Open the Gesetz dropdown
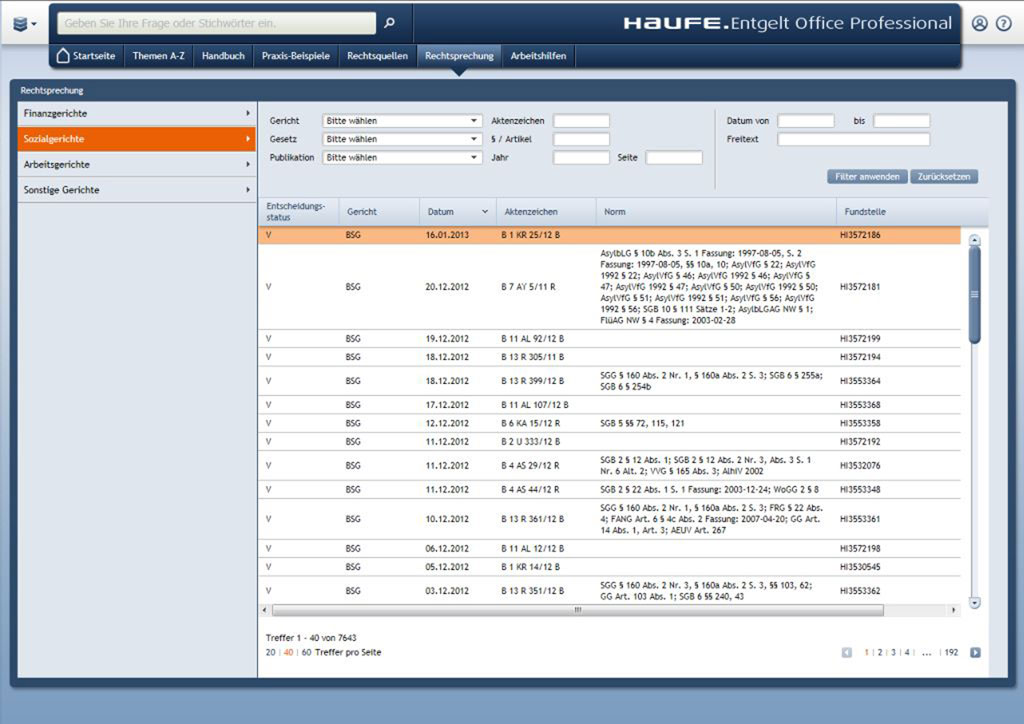 pyautogui.click(x=402, y=139)
